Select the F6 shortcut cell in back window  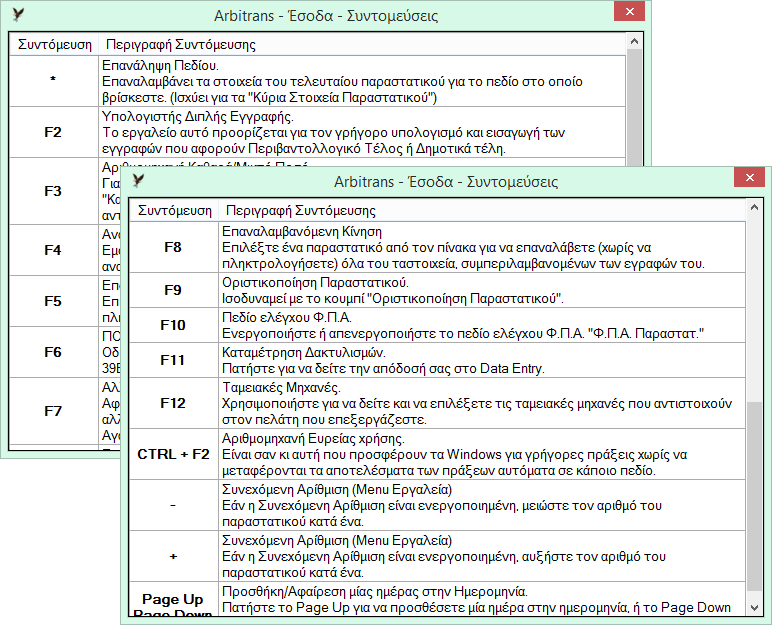[54, 352]
